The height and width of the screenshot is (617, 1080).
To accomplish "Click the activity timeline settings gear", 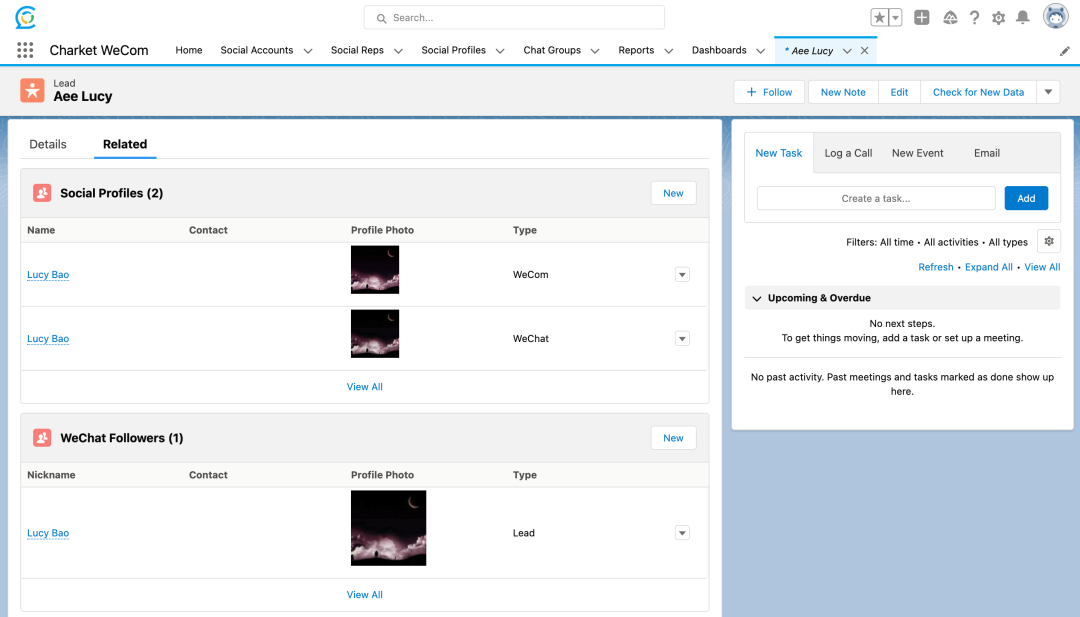I will 1048,241.
